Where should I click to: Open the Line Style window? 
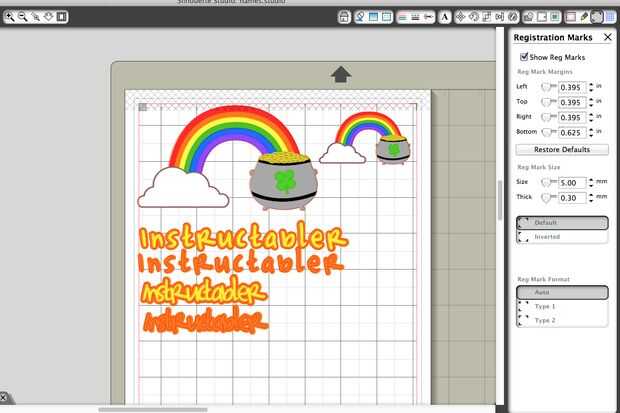[415, 17]
